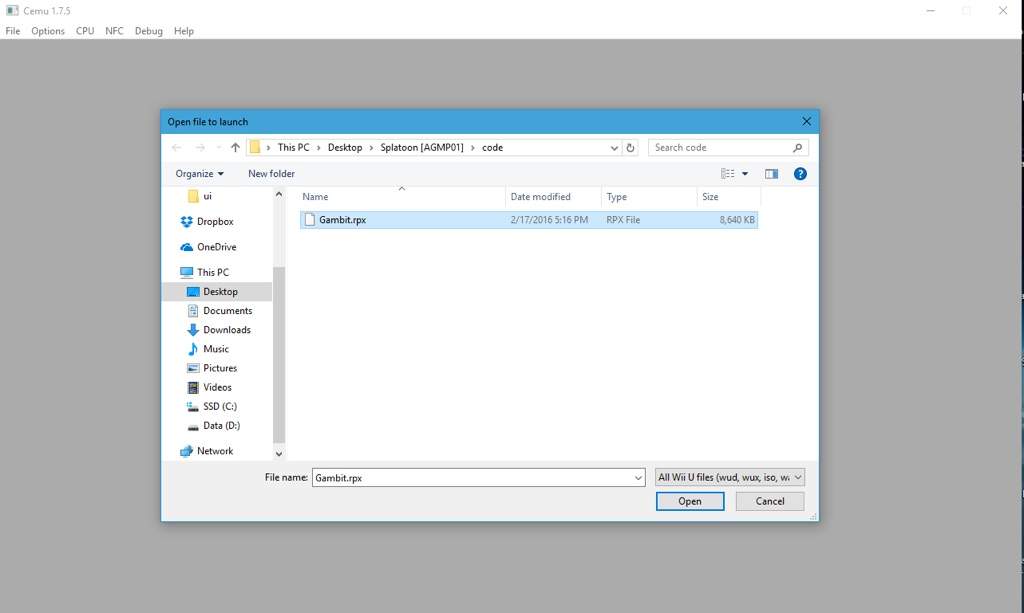The image size is (1024, 613).
Task: Go up one folder level arrow
Action: point(235,148)
